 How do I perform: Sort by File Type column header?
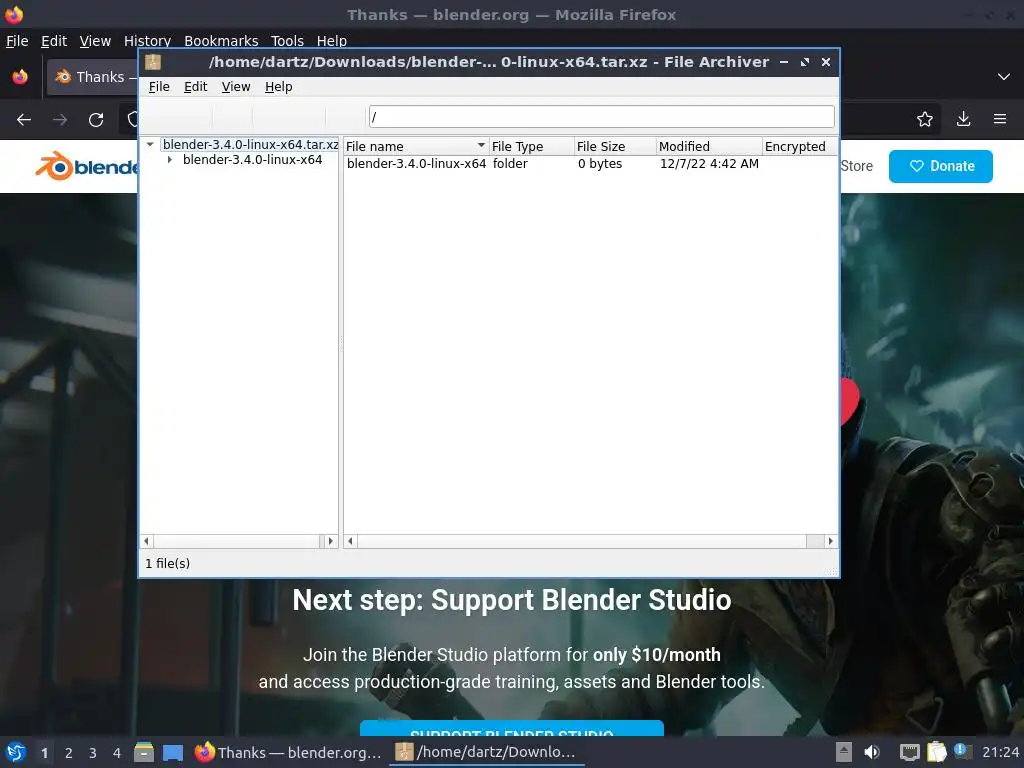pos(532,146)
